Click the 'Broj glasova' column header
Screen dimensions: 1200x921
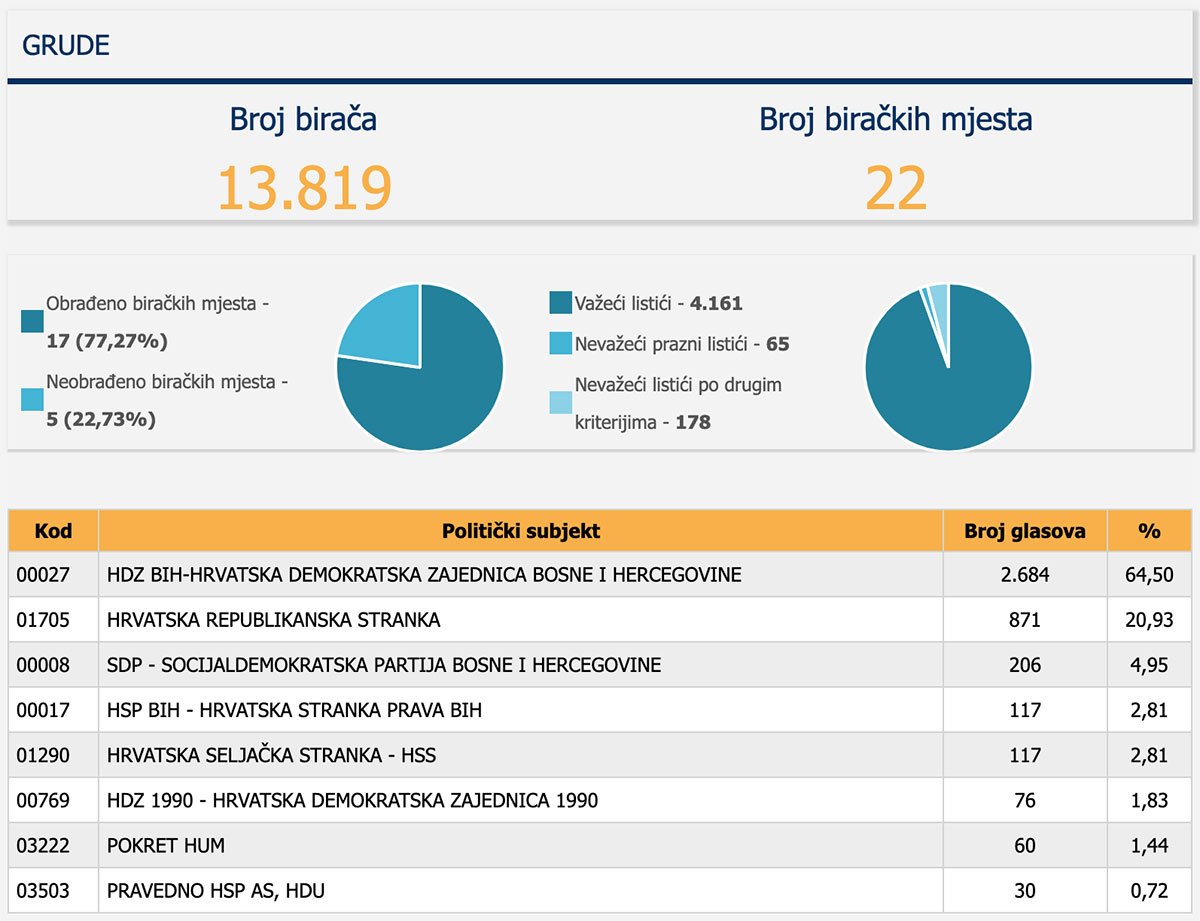[x=1025, y=531]
